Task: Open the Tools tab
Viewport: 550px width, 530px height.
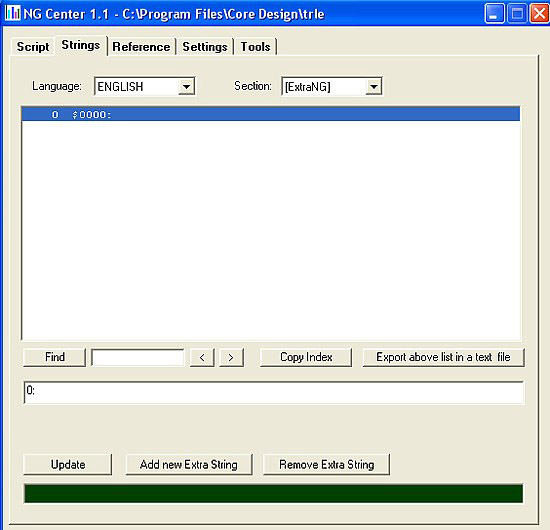Action: coord(255,47)
